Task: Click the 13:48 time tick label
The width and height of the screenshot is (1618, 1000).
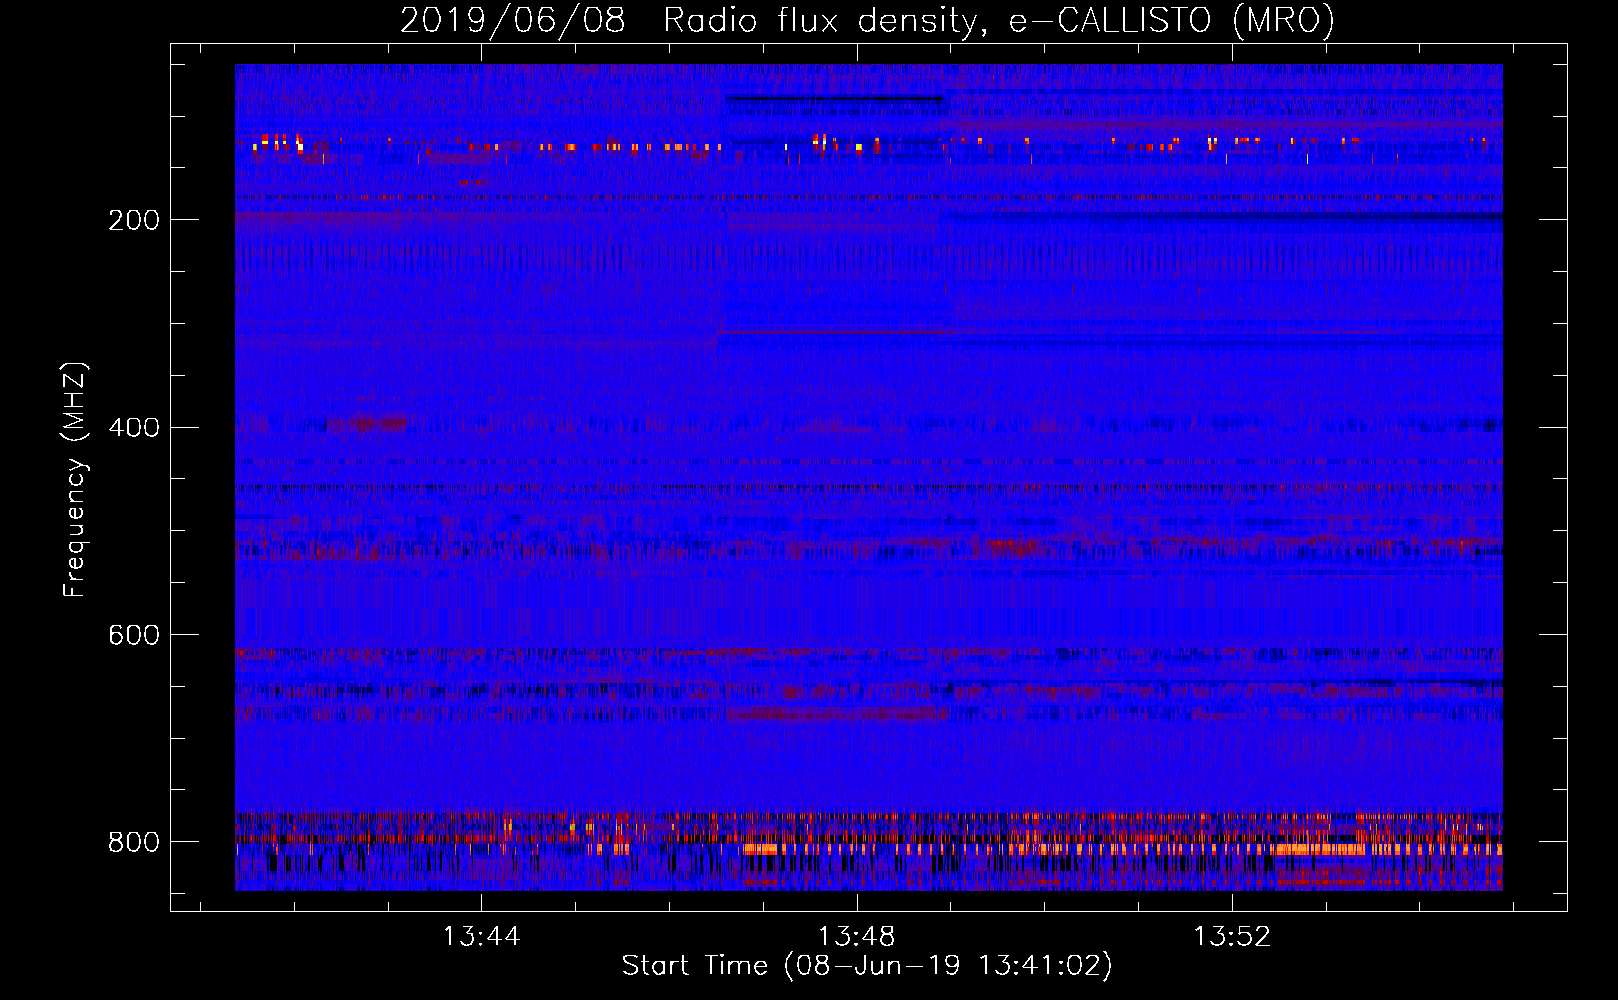Action: click(856, 937)
